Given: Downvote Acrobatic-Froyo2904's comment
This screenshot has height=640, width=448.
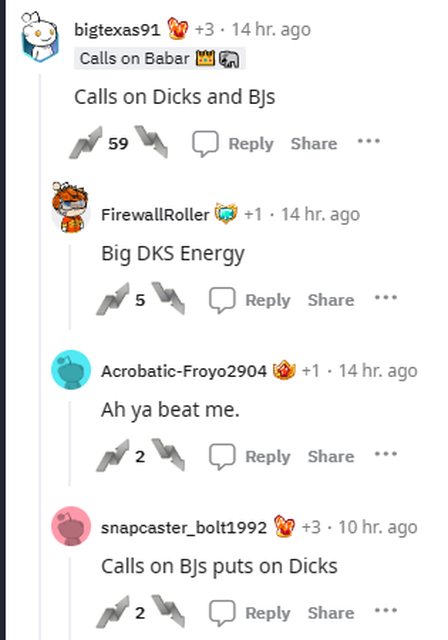Looking at the screenshot, I should click(168, 455).
